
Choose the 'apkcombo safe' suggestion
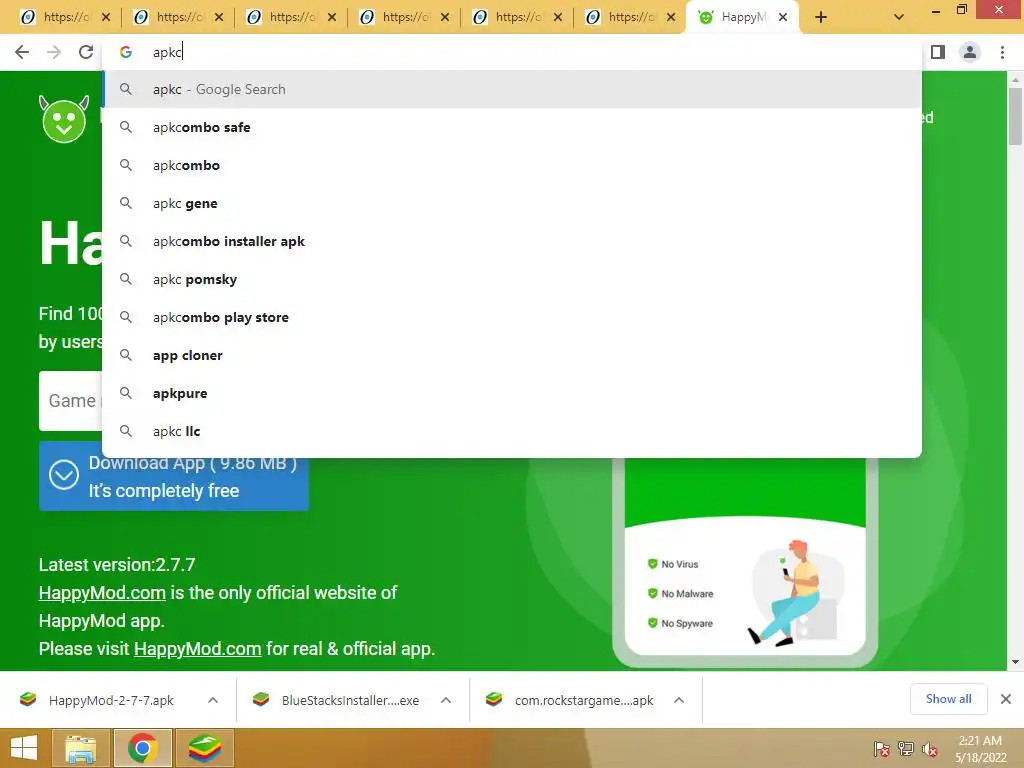(512, 127)
